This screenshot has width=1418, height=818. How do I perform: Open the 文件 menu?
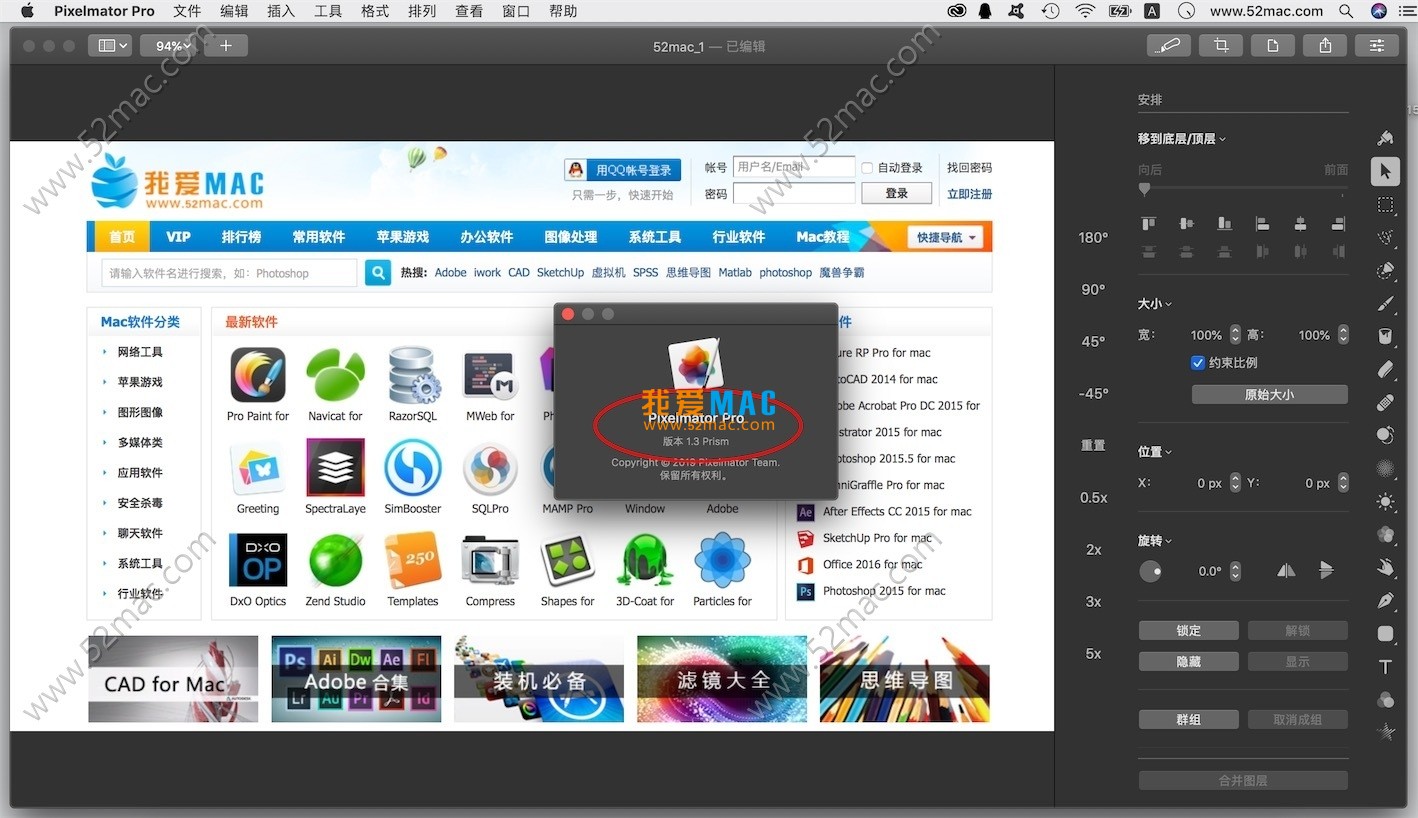pos(187,11)
